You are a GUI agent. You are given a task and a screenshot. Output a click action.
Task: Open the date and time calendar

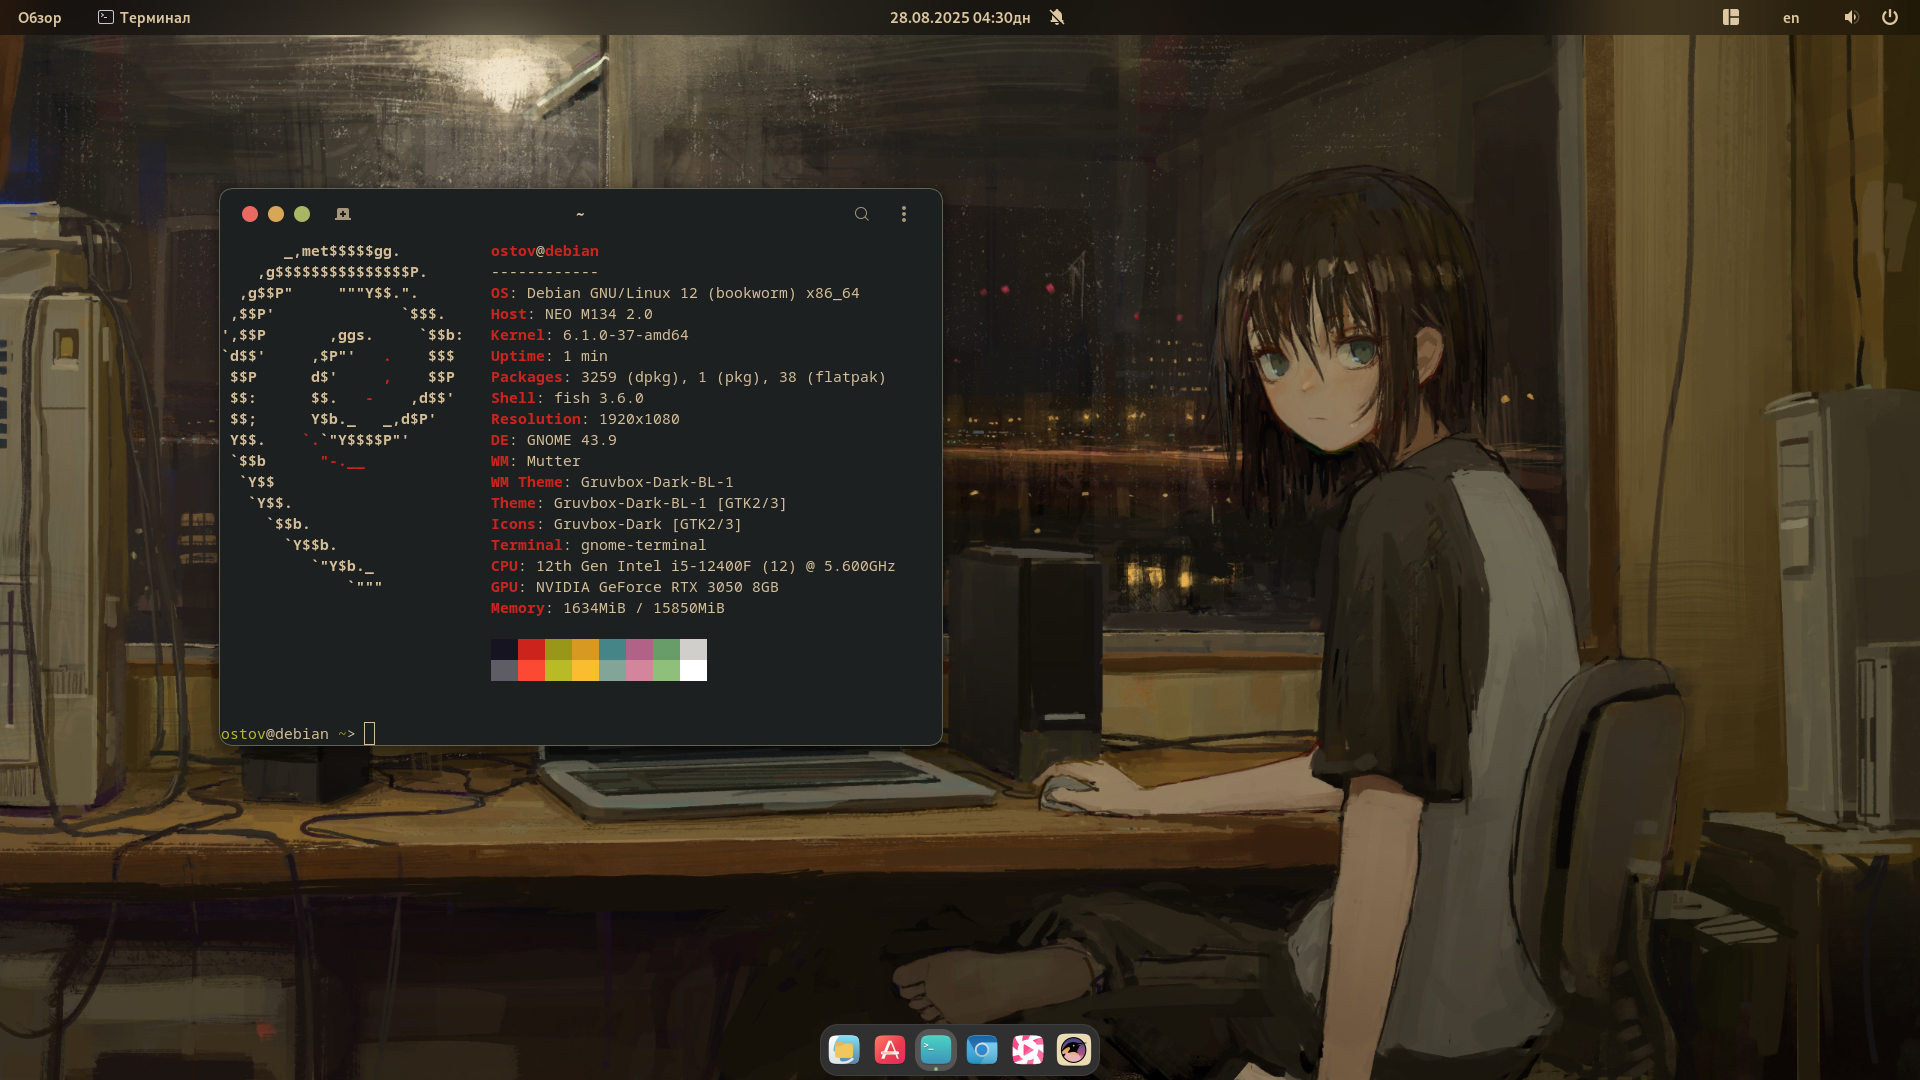coord(959,18)
